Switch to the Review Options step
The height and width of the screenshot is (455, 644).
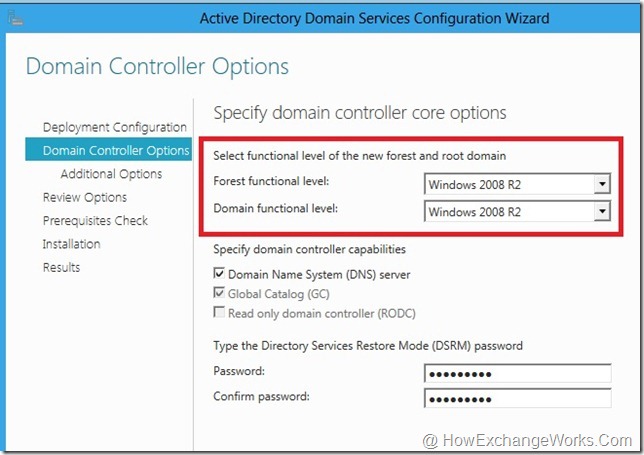pyautogui.click(x=84, y=197)
